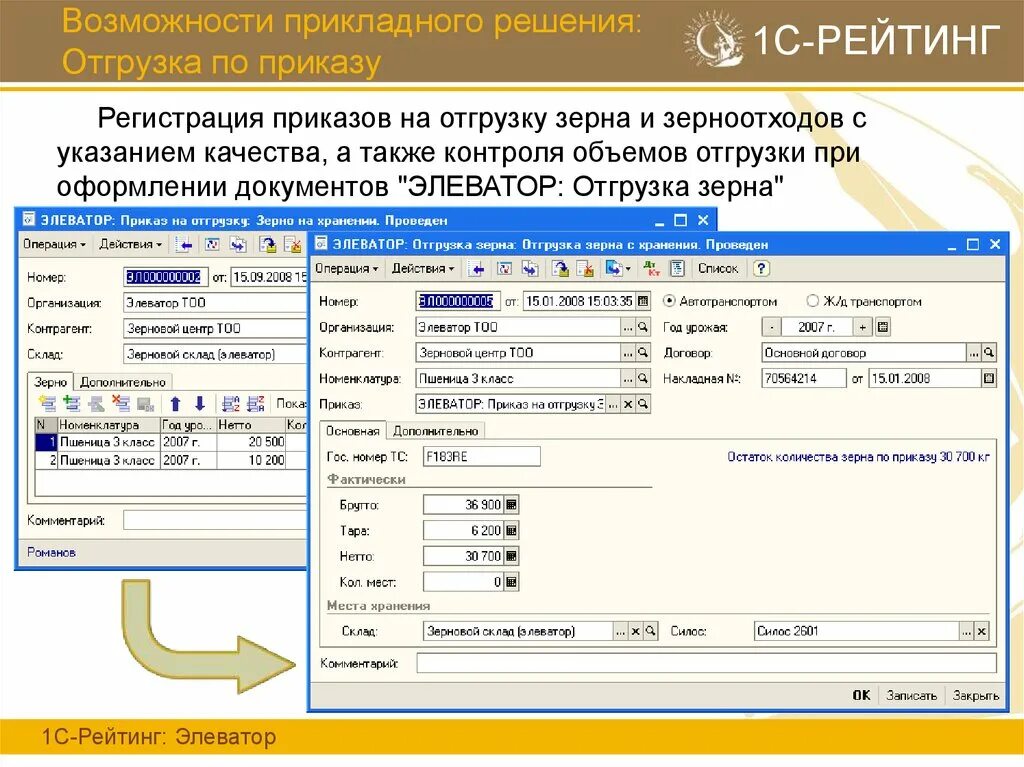Move row up with blue up arrow
The width and height of the screenshot is (1024, 767).
[175, 404]
